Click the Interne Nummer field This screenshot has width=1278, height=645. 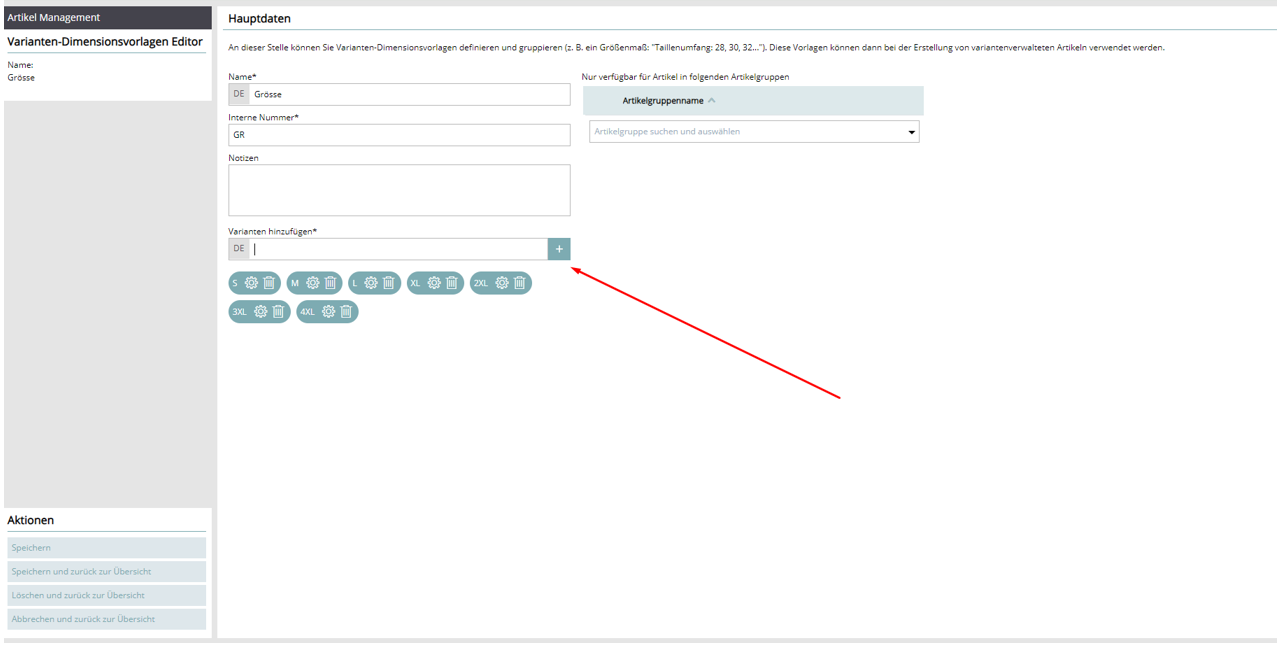point(399,135)
